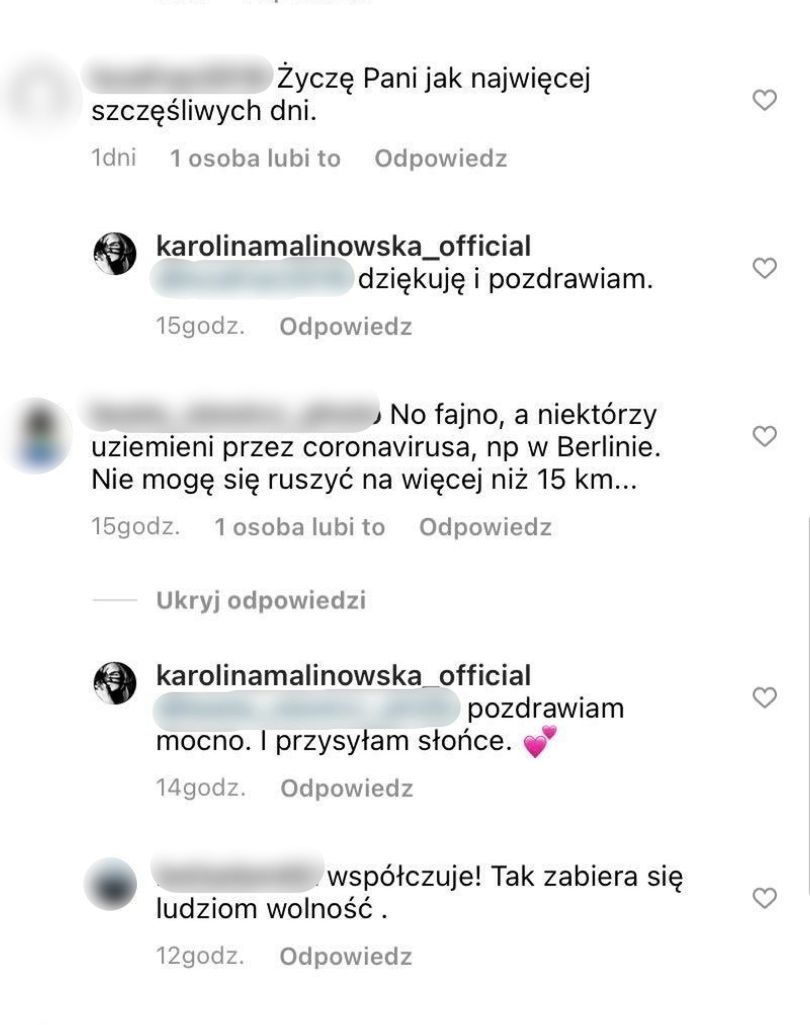Image resolution: width=810 pixels, height=1025 pixels.
Task: Open karolinamalinowska_official username above "pozdrawiam mocno"
Action: click(343, 676)
